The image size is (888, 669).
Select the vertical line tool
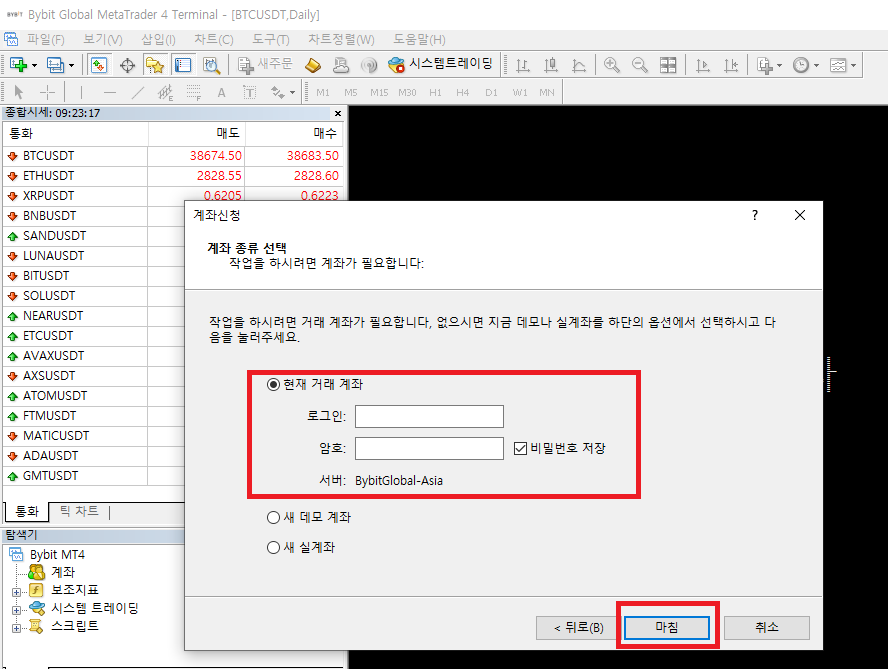[82, 92]
